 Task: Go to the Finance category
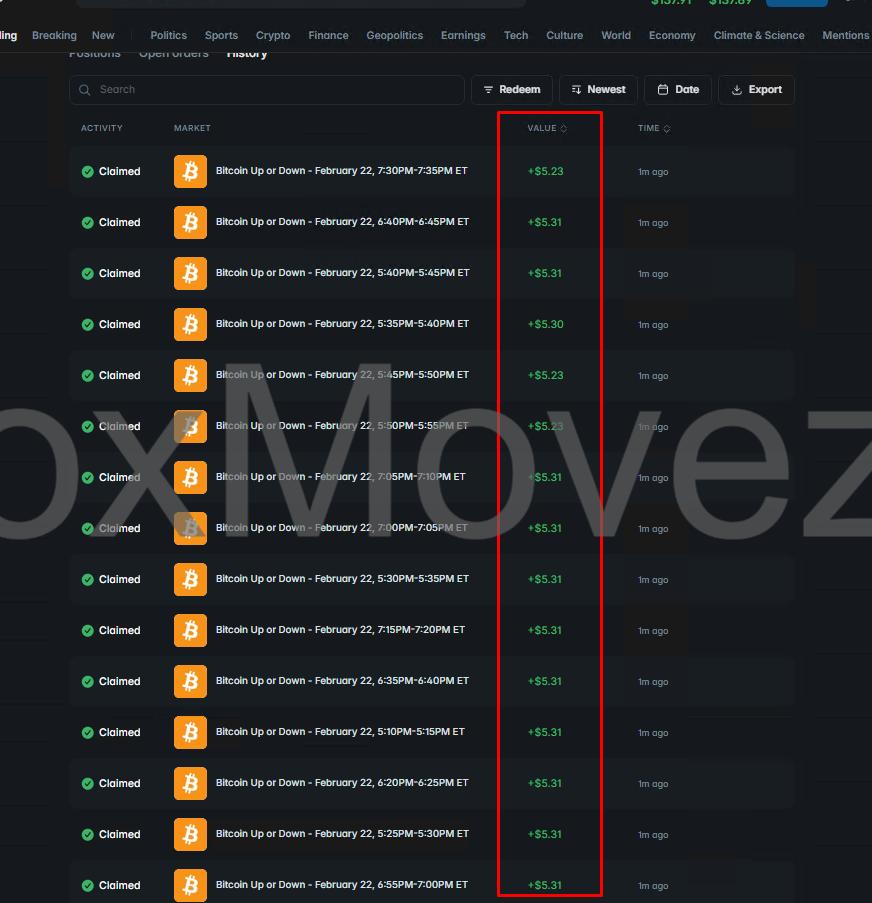coord(328,35)
